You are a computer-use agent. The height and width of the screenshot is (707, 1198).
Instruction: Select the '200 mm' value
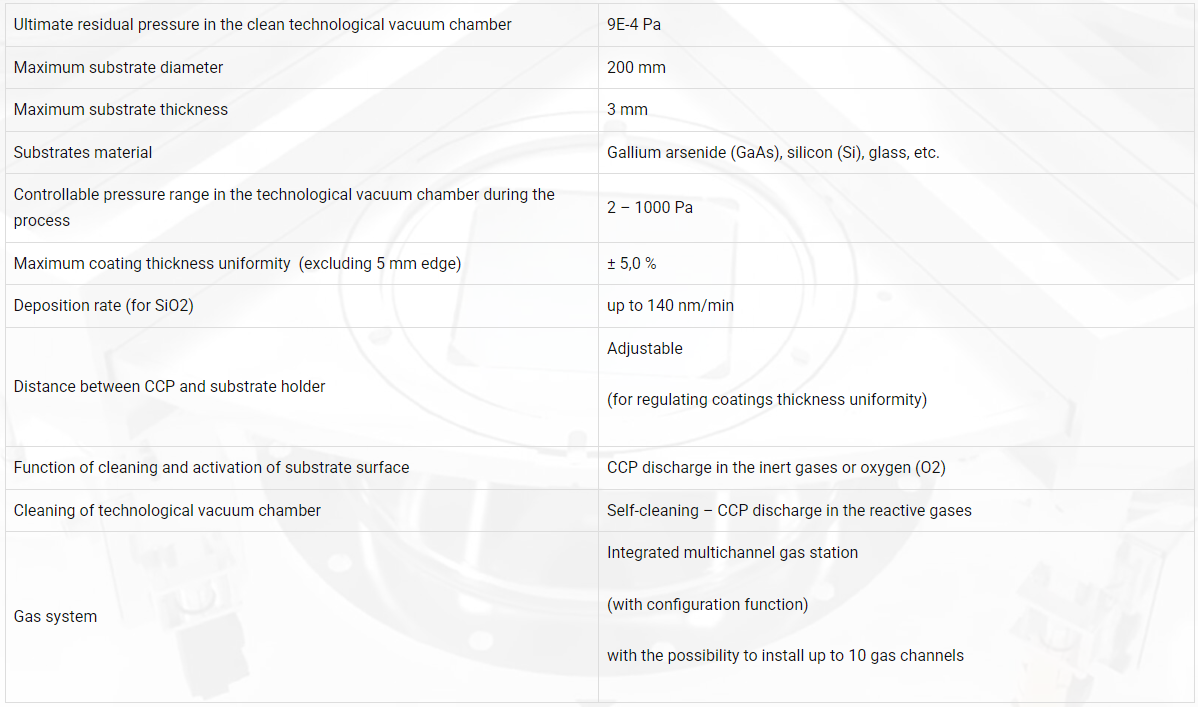coord(636,67)
